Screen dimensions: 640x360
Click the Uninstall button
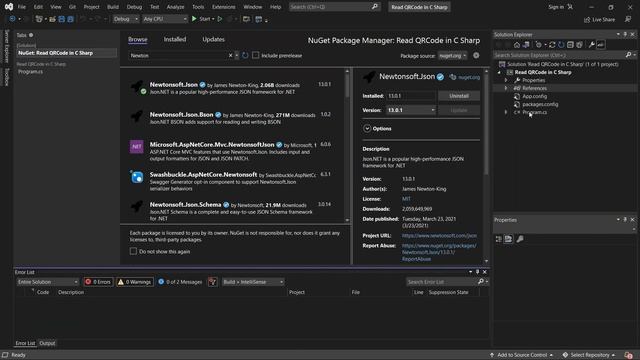[x=459, y=96]
